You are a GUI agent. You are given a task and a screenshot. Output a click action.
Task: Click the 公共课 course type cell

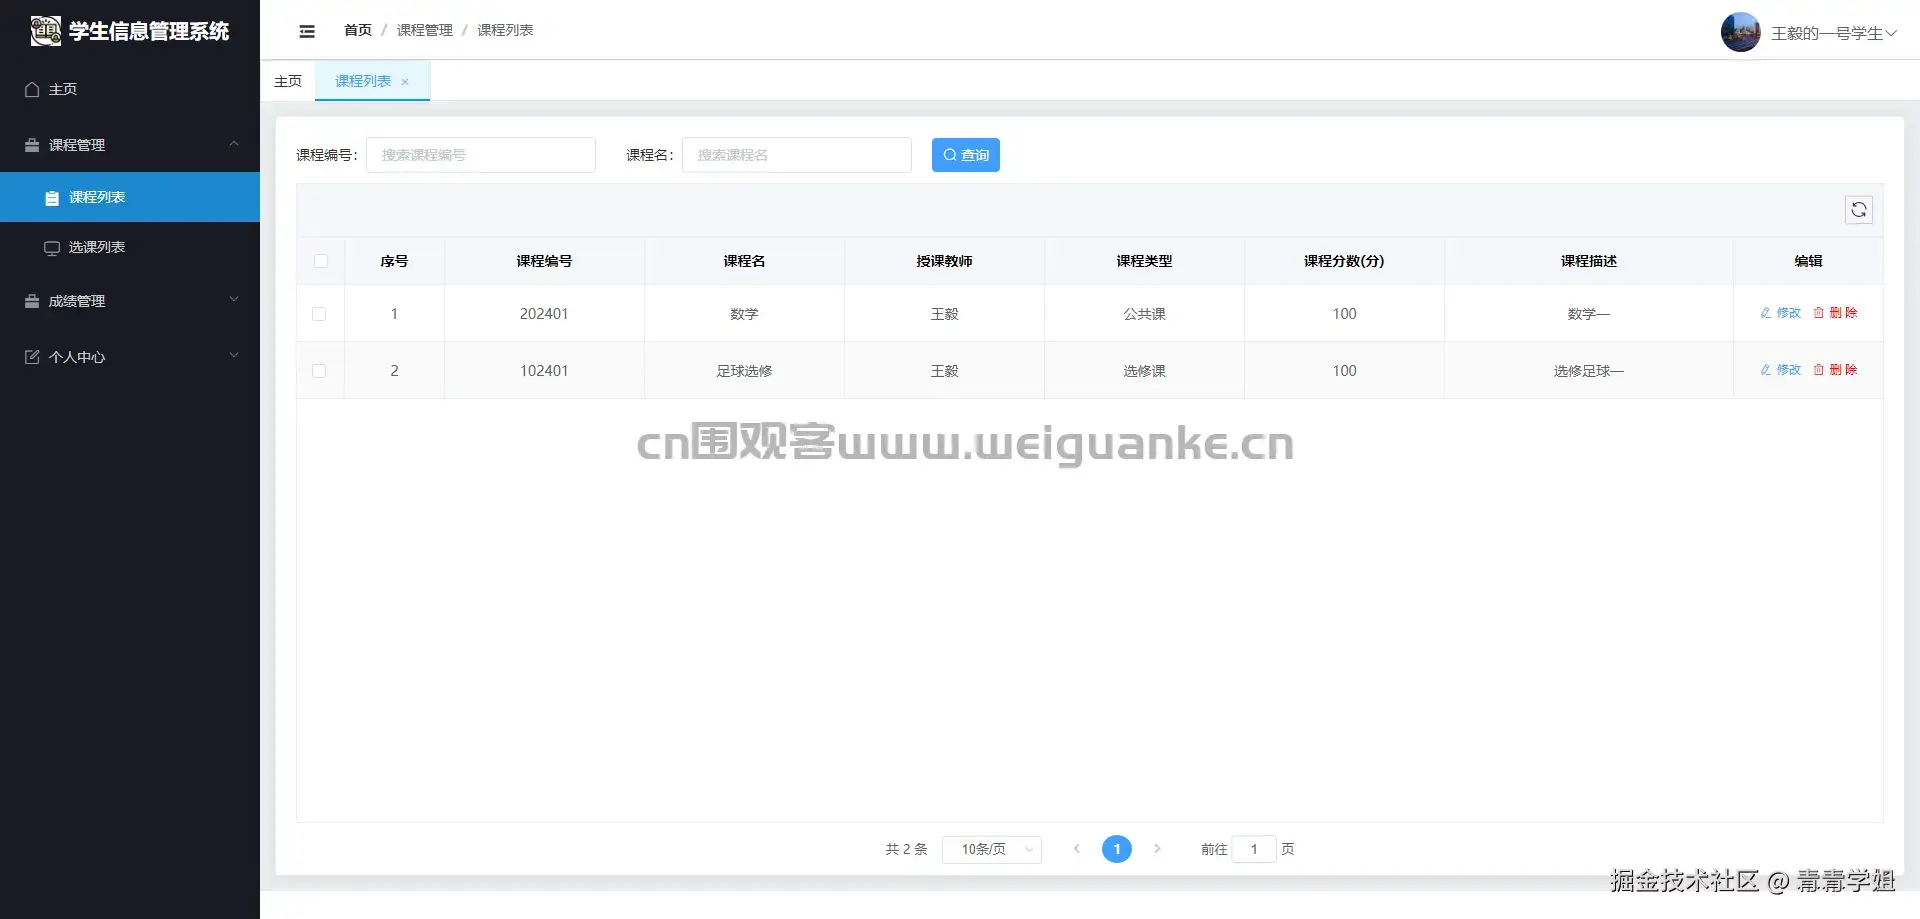coord(1144,314)
